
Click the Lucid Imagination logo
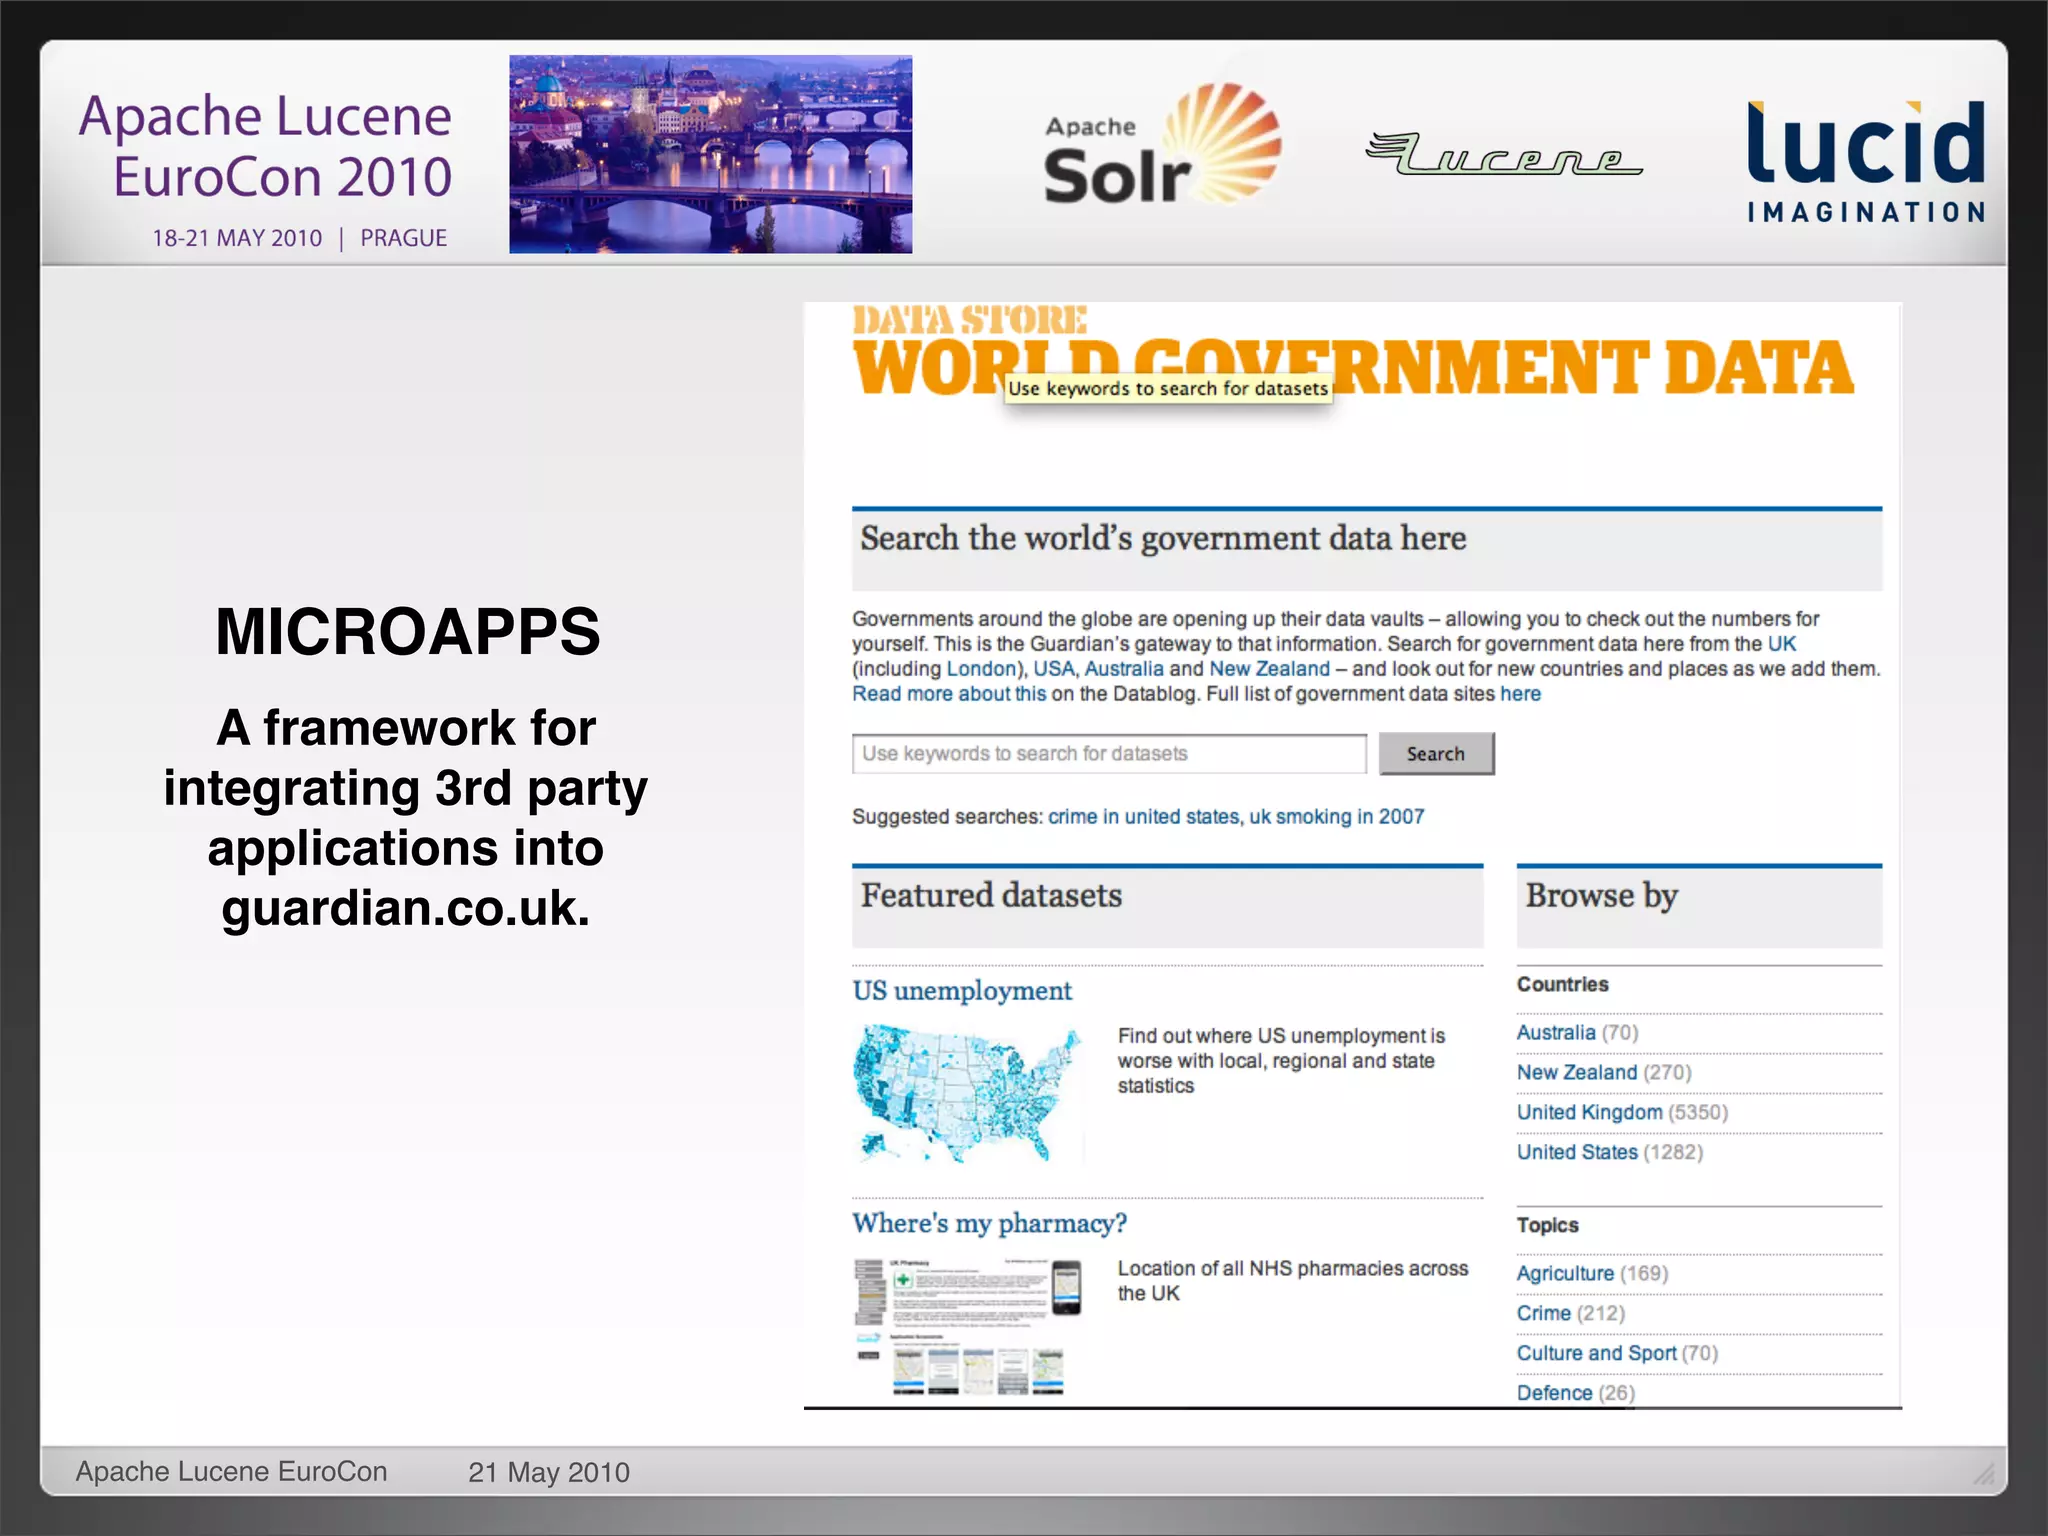pos(1866,160)
